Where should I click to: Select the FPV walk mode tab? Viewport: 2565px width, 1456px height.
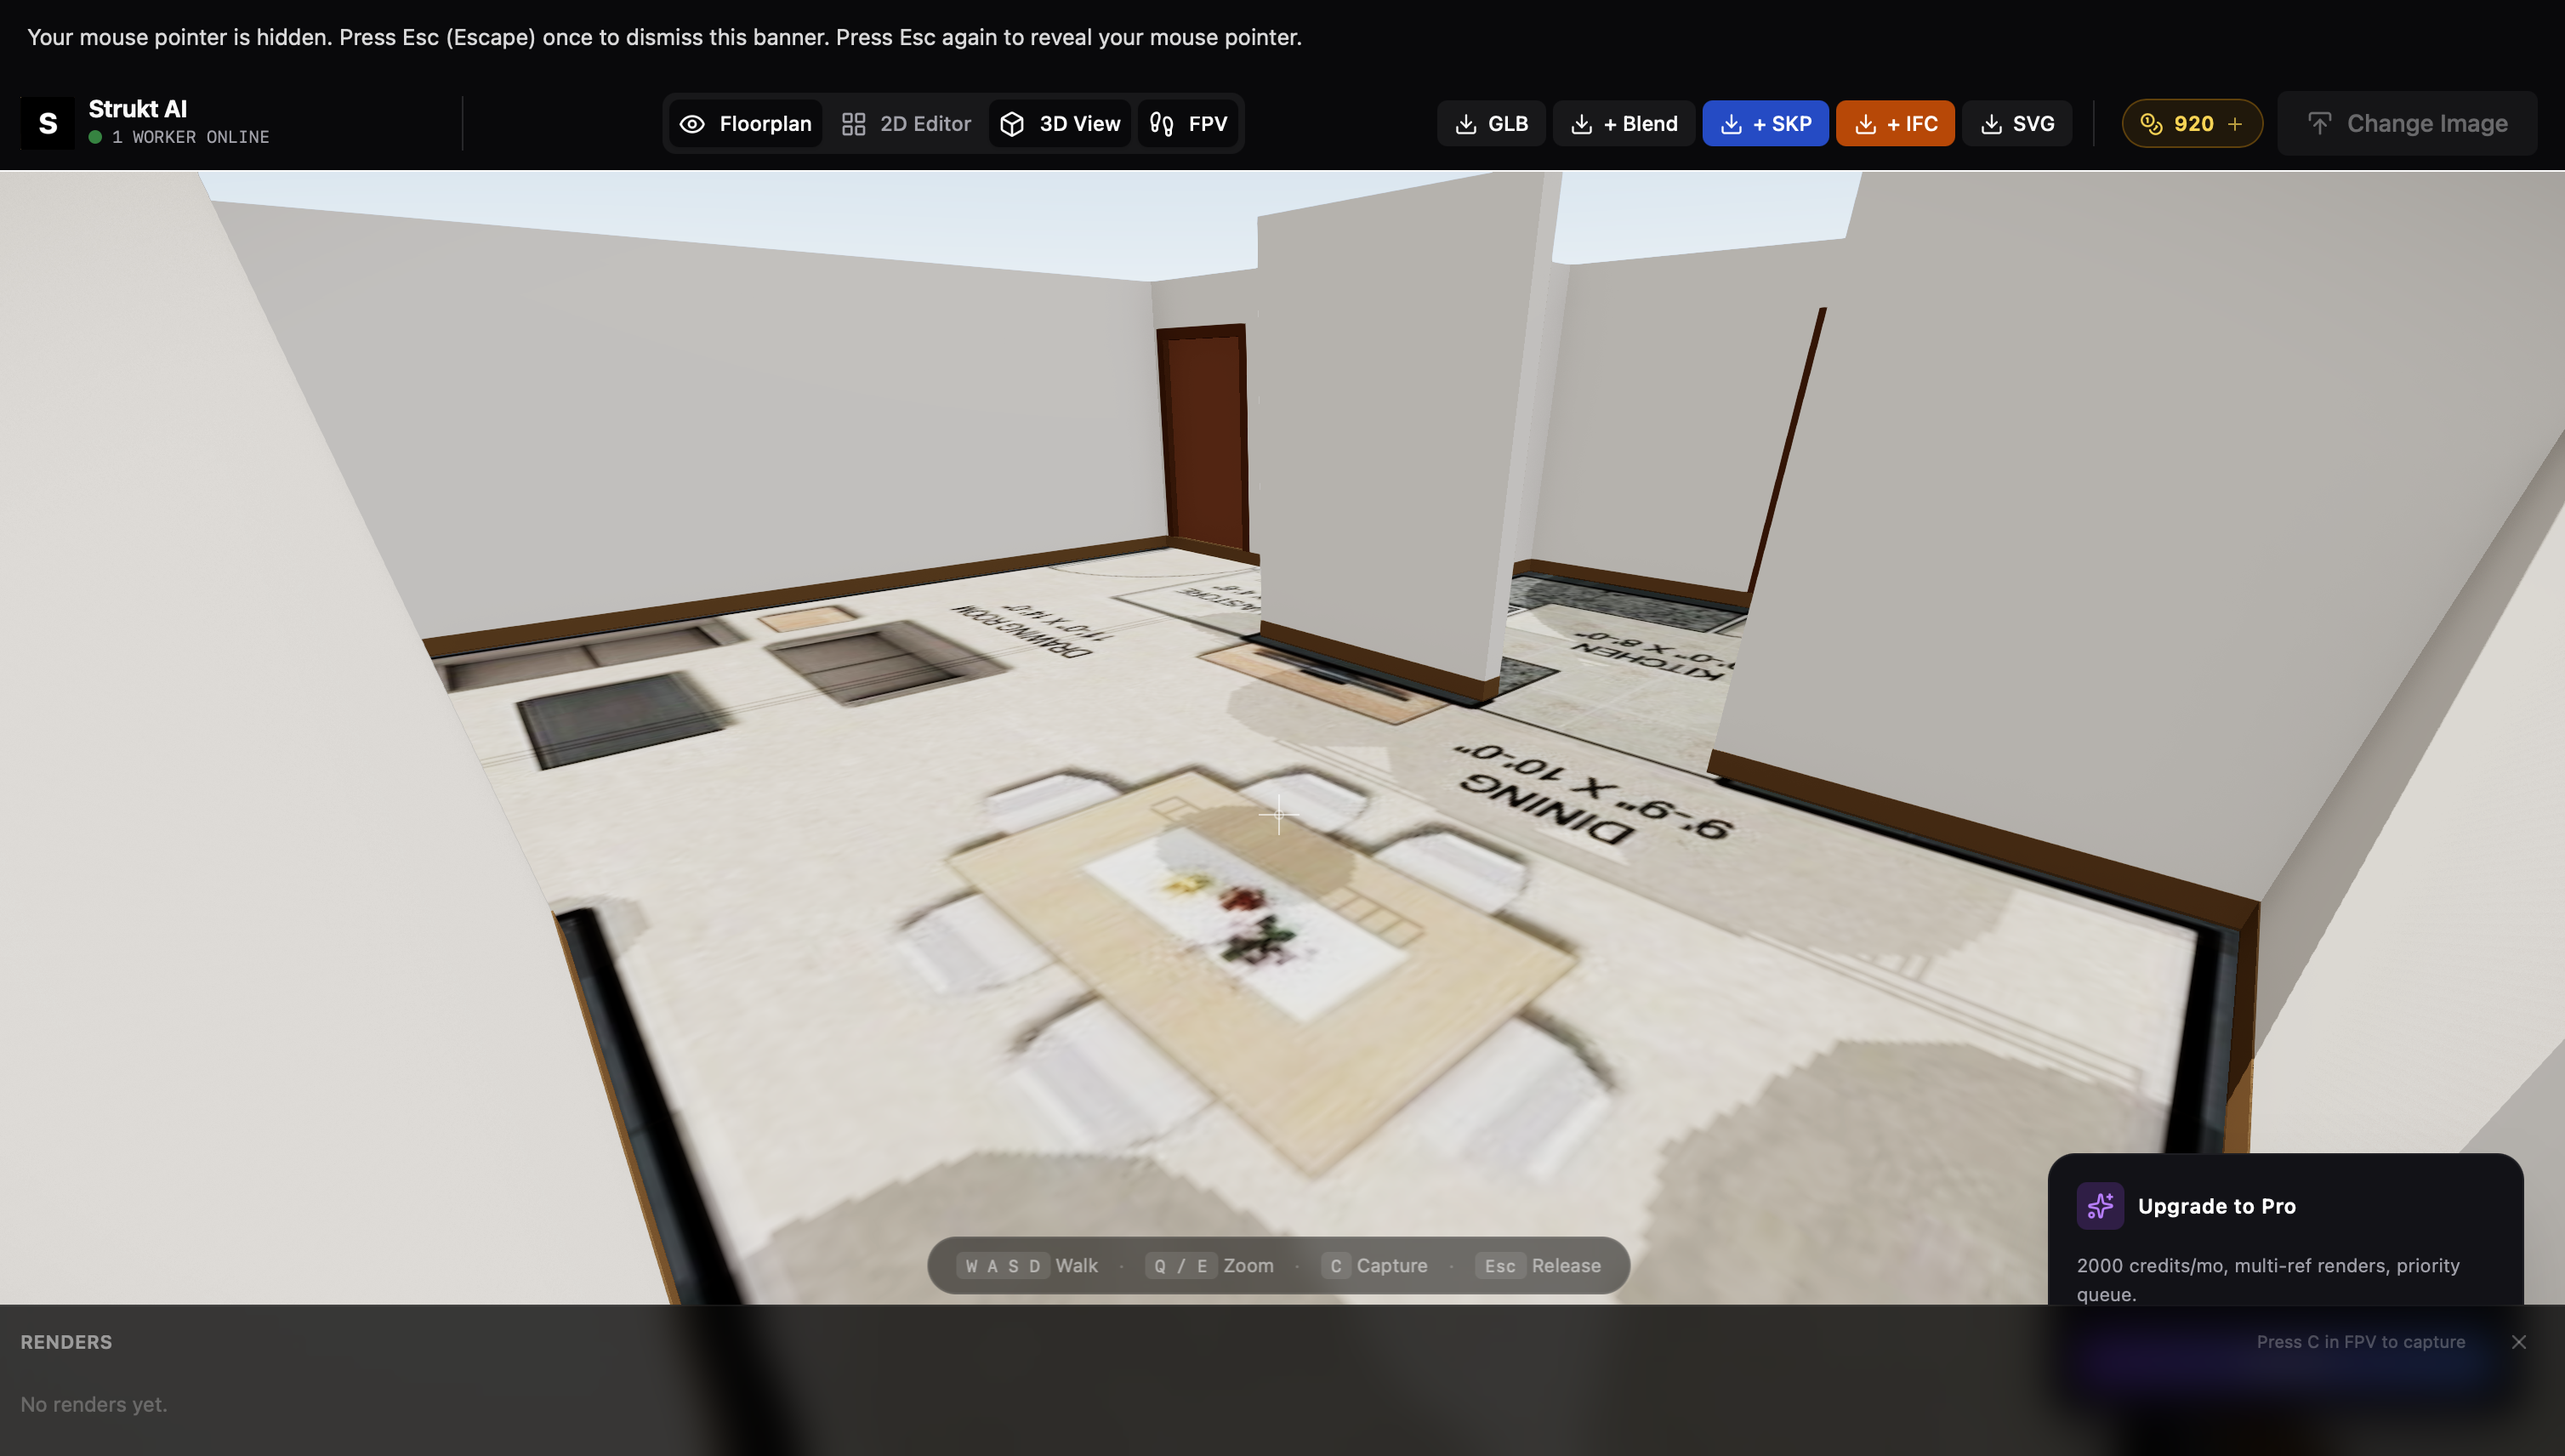click(1188, 123)
